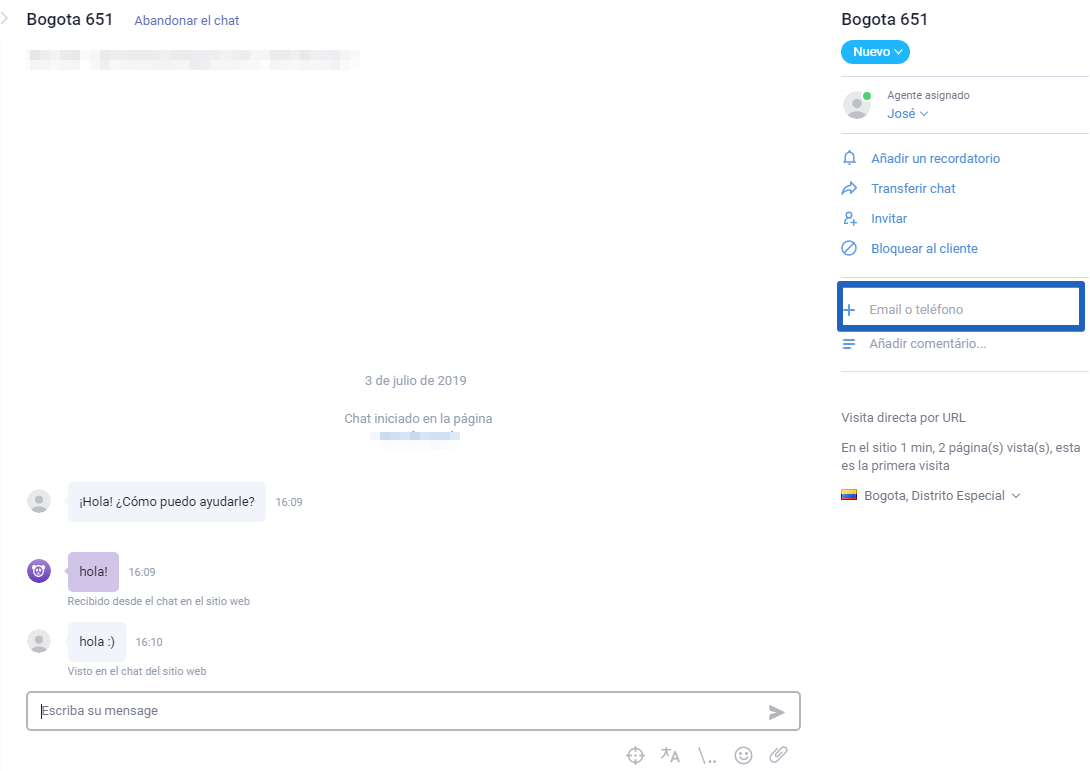
Task: Open the Nuevo status dropdown
Action: [x=875, y=52]
